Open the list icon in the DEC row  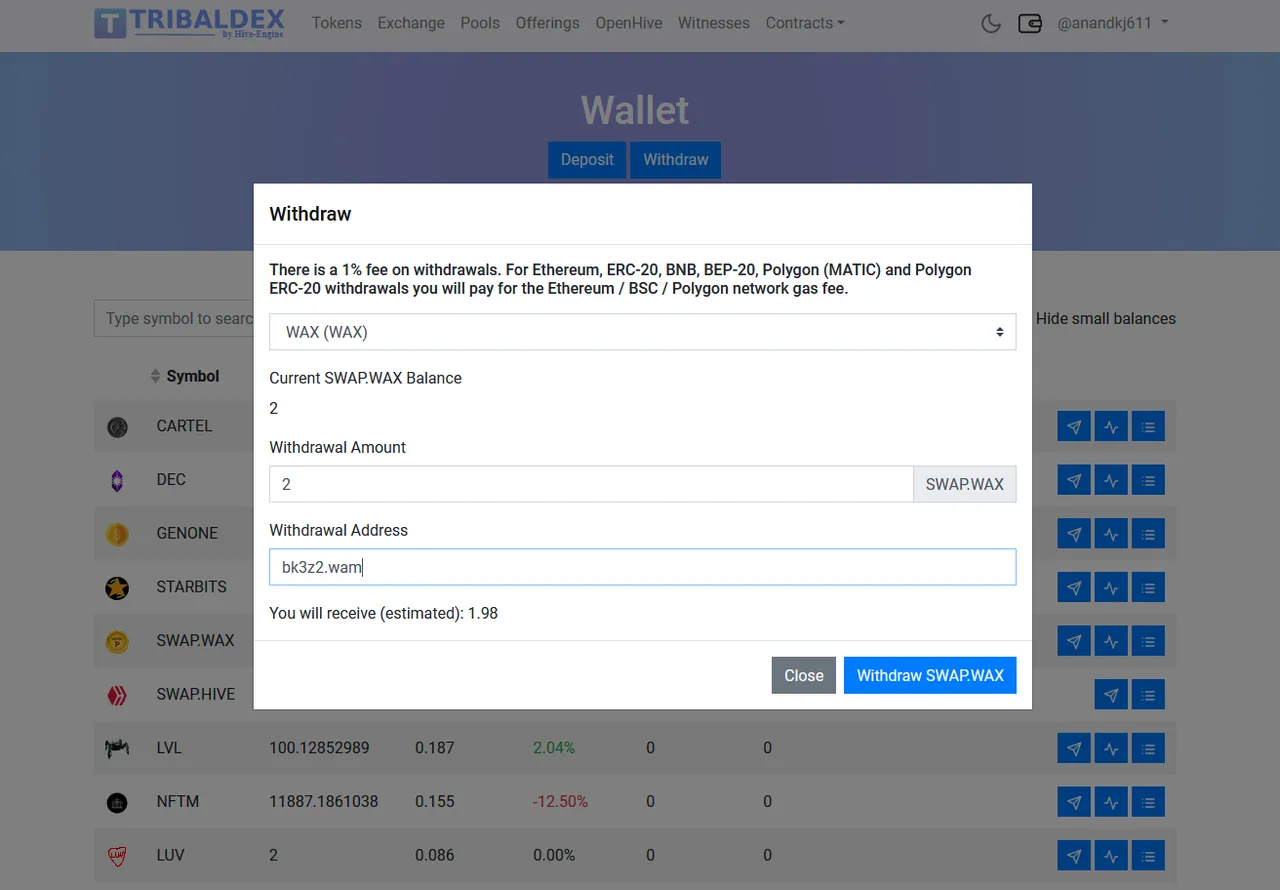(x=1148, y=481)
